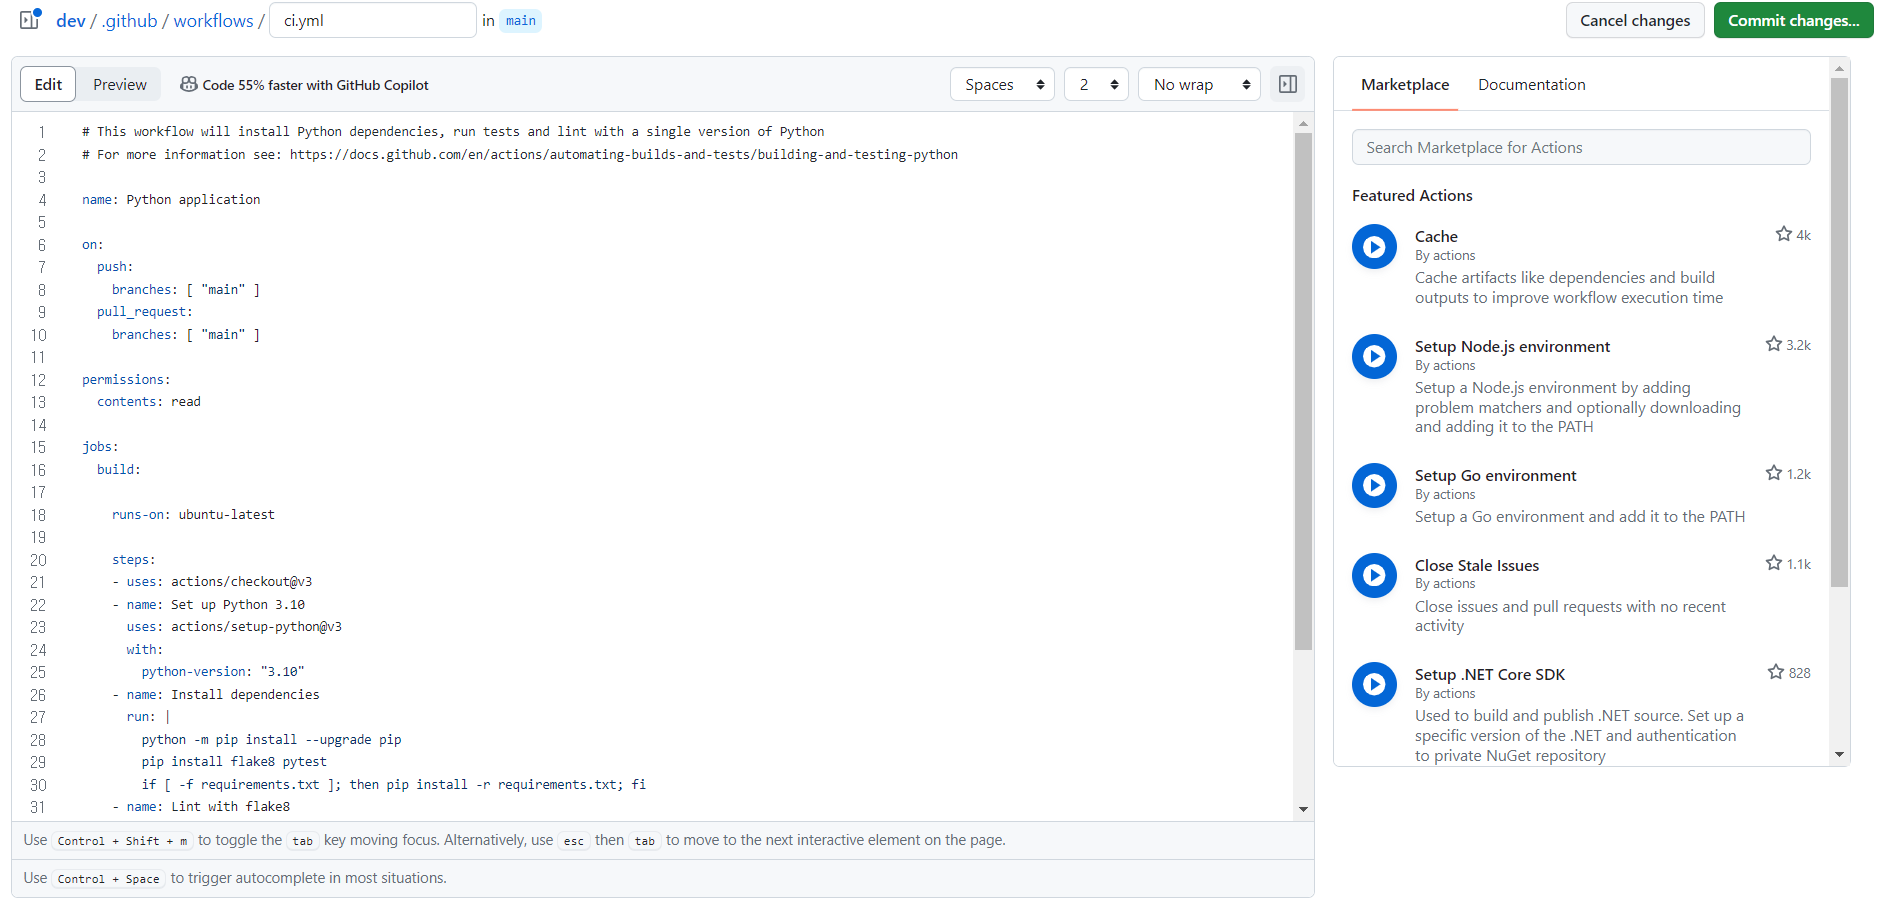Click the 'pull_request:' code line
The image size is (1877, 903).
pyautogui.click(x=145, y=312)
